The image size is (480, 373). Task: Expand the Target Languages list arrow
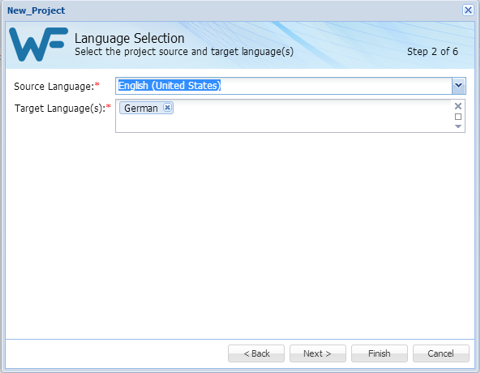coord(458,126)
